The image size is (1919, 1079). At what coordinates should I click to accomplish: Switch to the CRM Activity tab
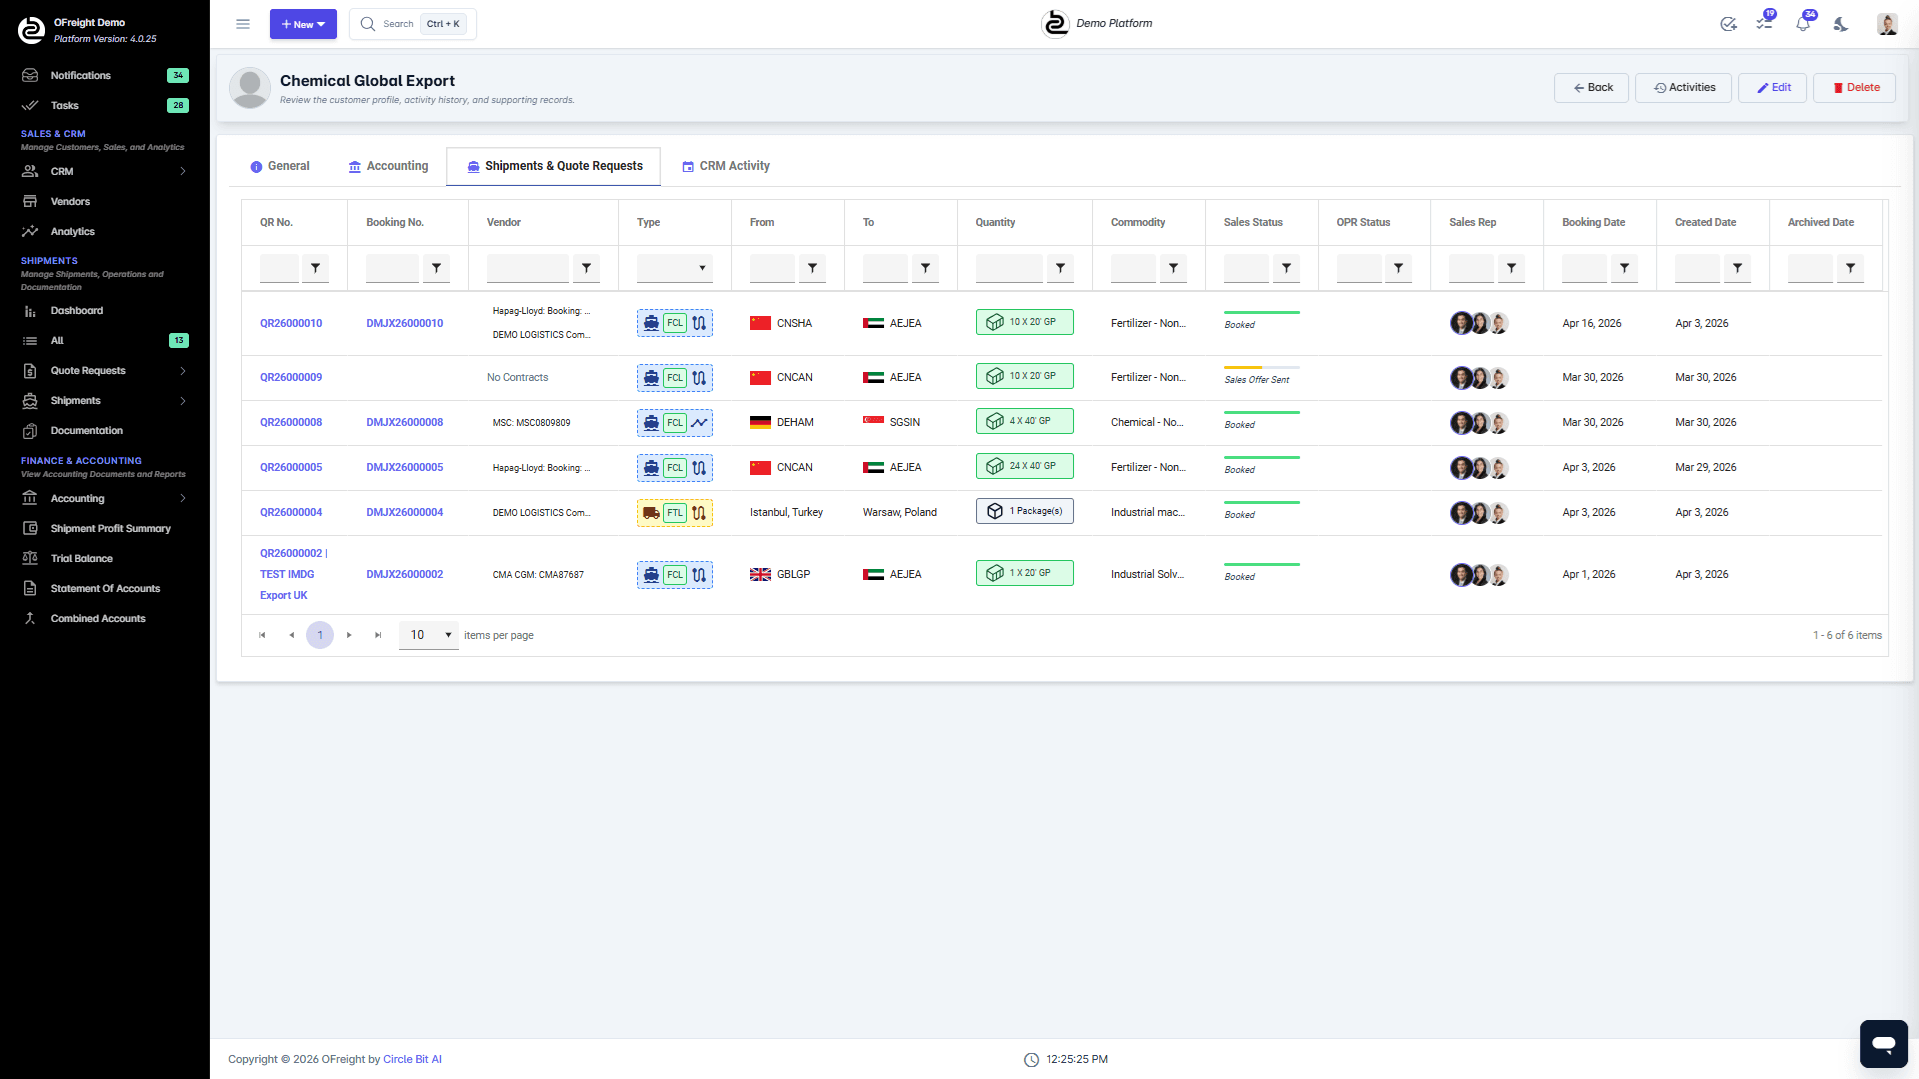click(x=727, y=166)
